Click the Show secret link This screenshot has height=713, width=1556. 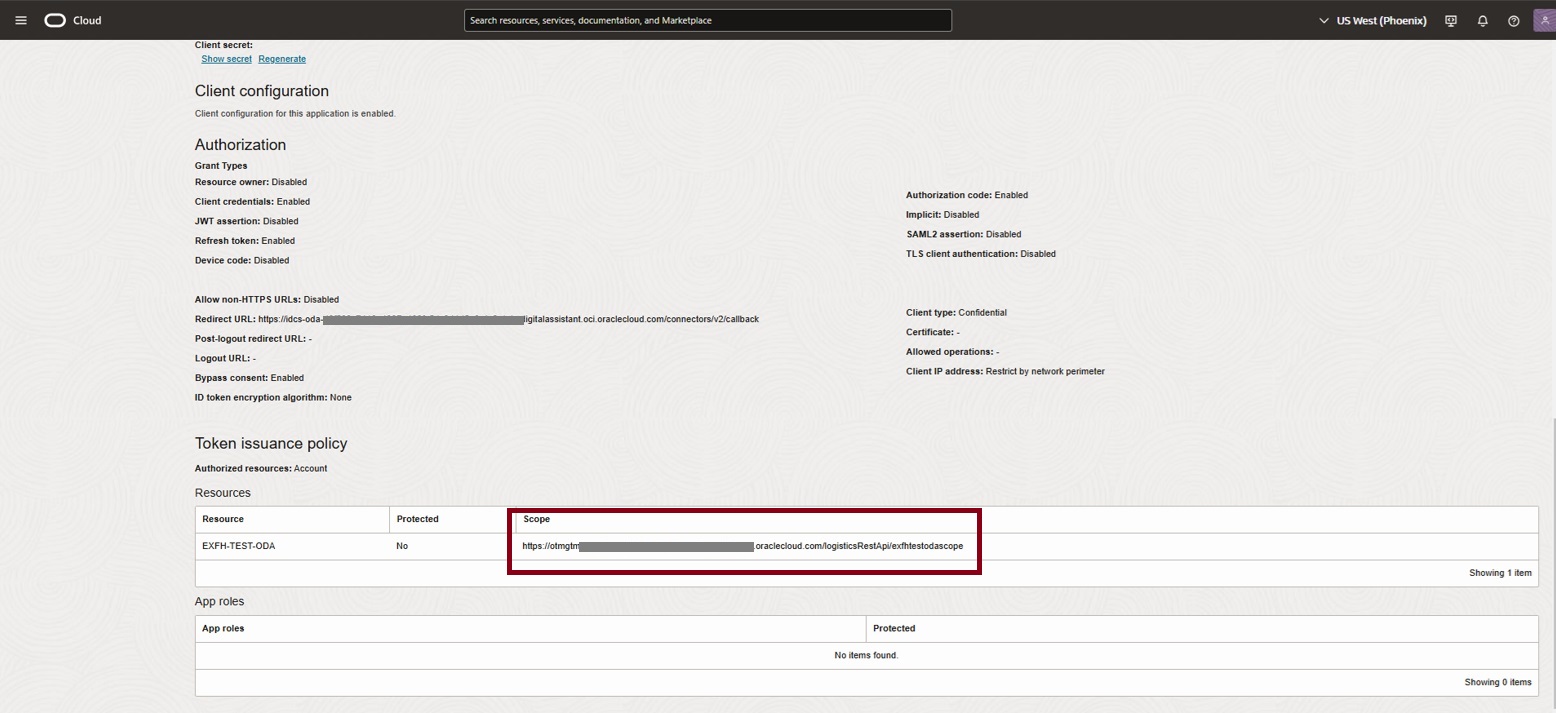[226, 59]
